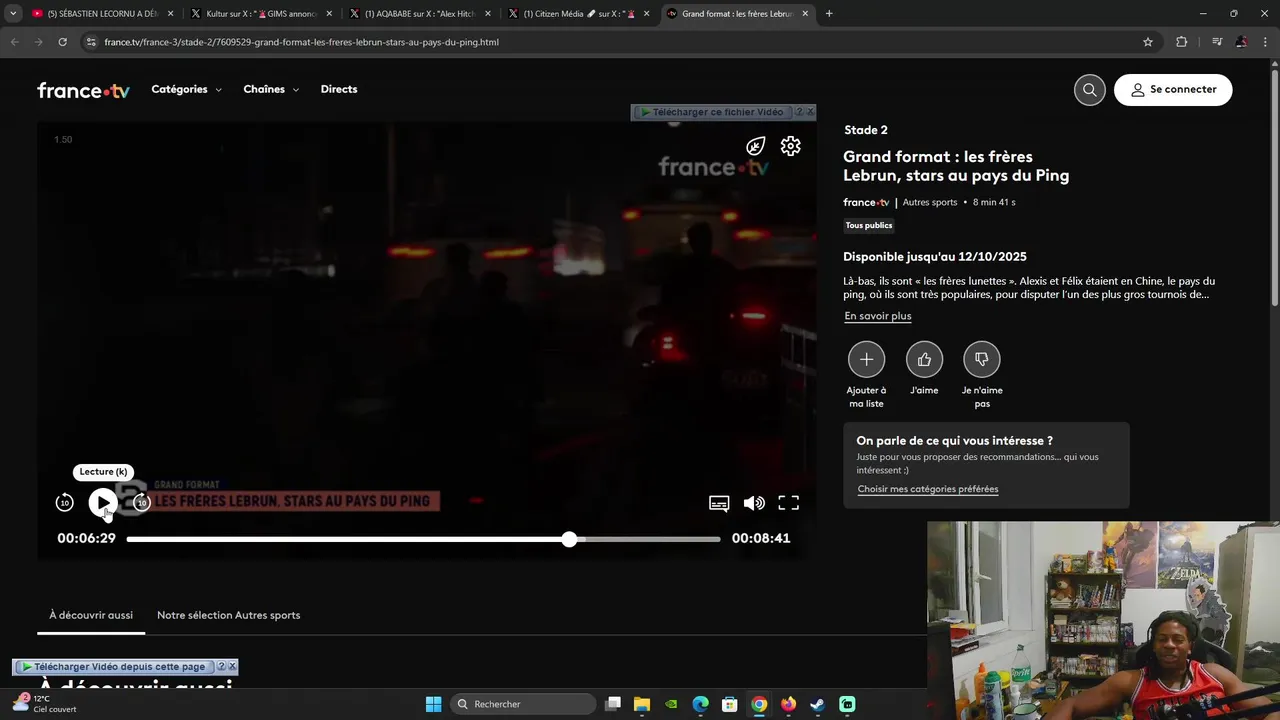Open a new browser tab

[x=829, y=14]
